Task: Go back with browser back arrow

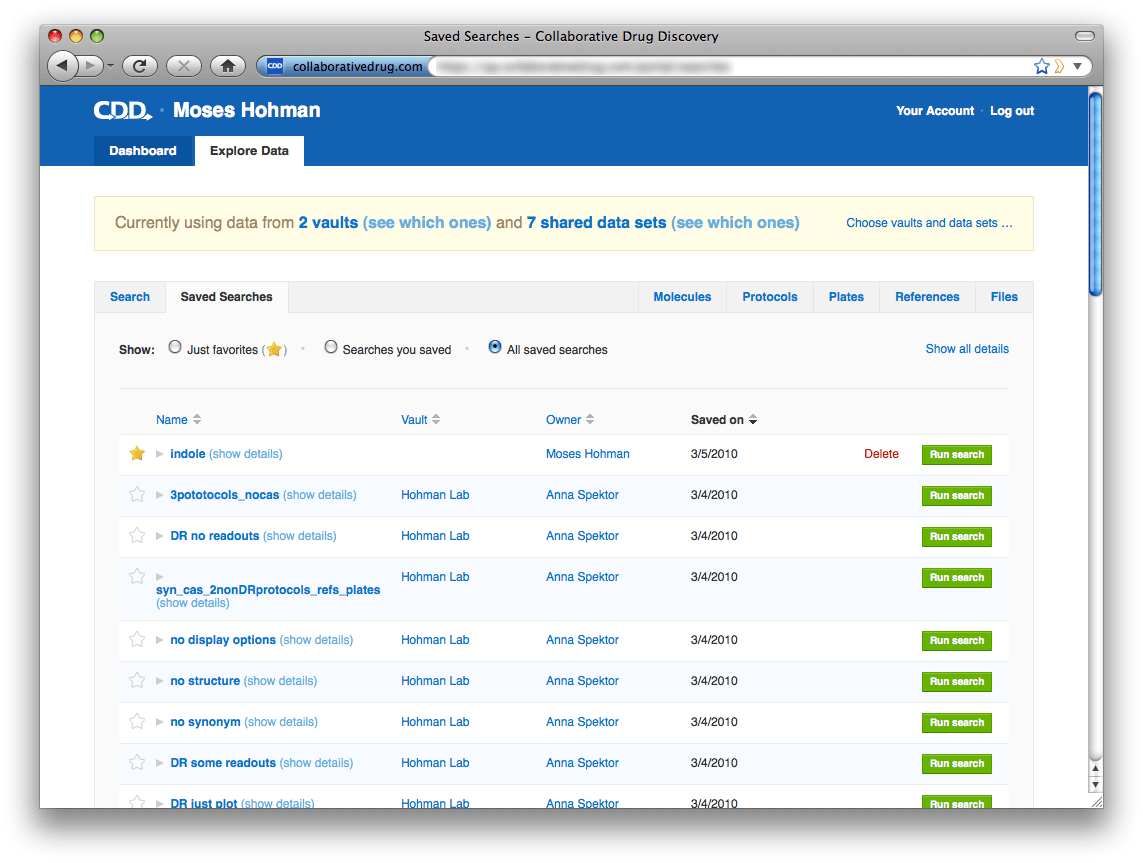Action: [x=62, y=66]
